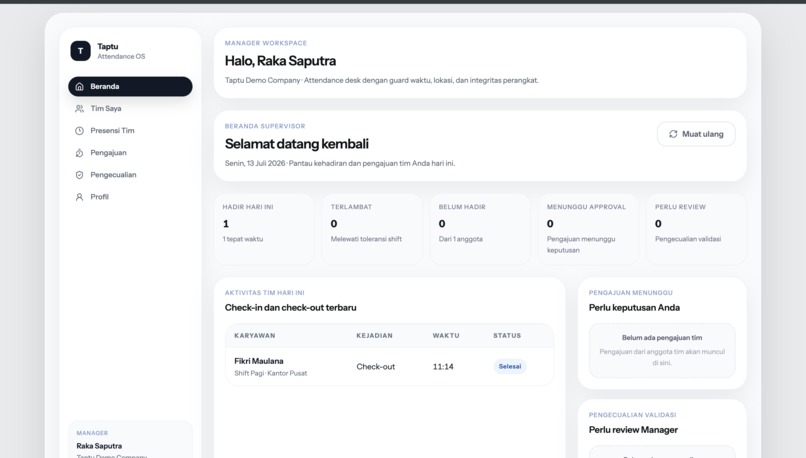This screenshot has height=458, width=806.
Task: Click the Check-out event cell
Action: tap(376, 367)
